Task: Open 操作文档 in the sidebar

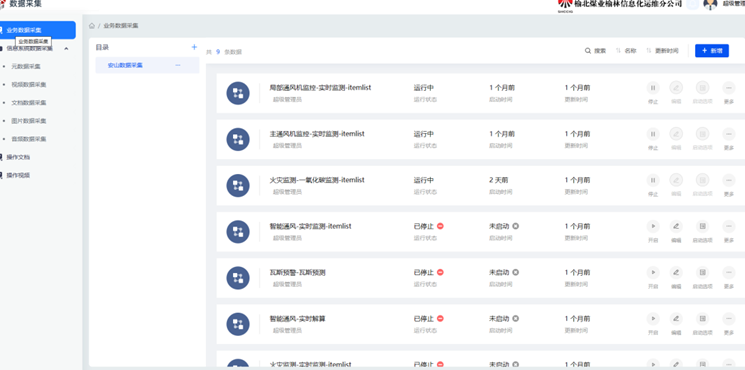Action: (18, 157)
